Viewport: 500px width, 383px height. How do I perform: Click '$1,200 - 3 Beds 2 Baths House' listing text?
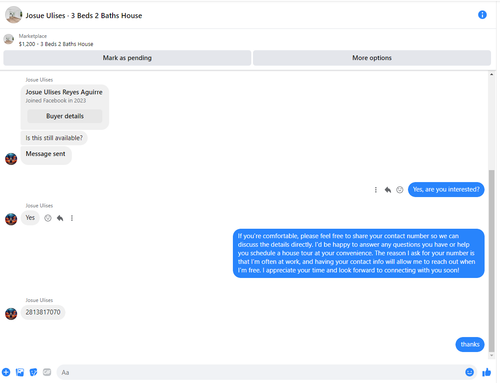point(56,44)
